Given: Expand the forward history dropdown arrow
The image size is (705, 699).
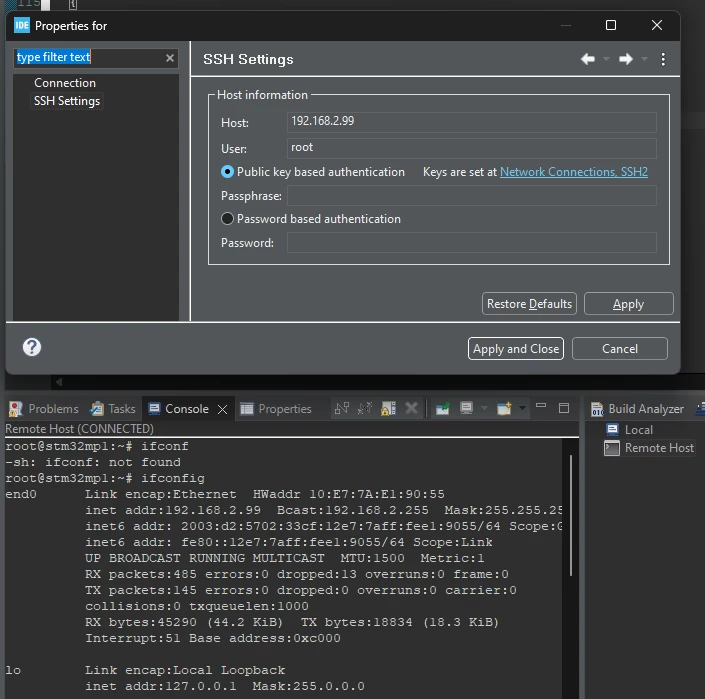Looking at the screenshot, I should (644, 59).
